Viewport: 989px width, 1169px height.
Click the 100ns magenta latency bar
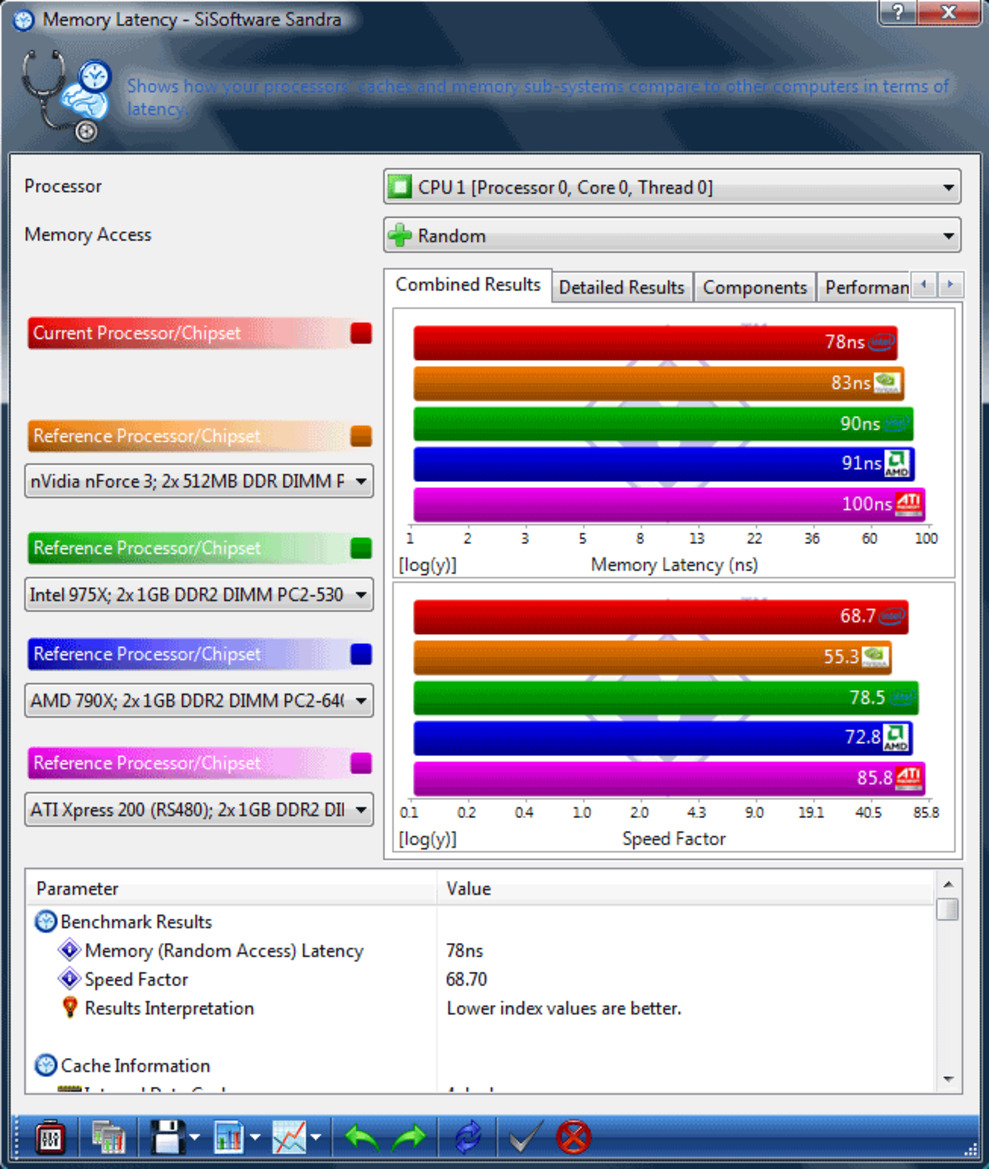click(669, 505)
